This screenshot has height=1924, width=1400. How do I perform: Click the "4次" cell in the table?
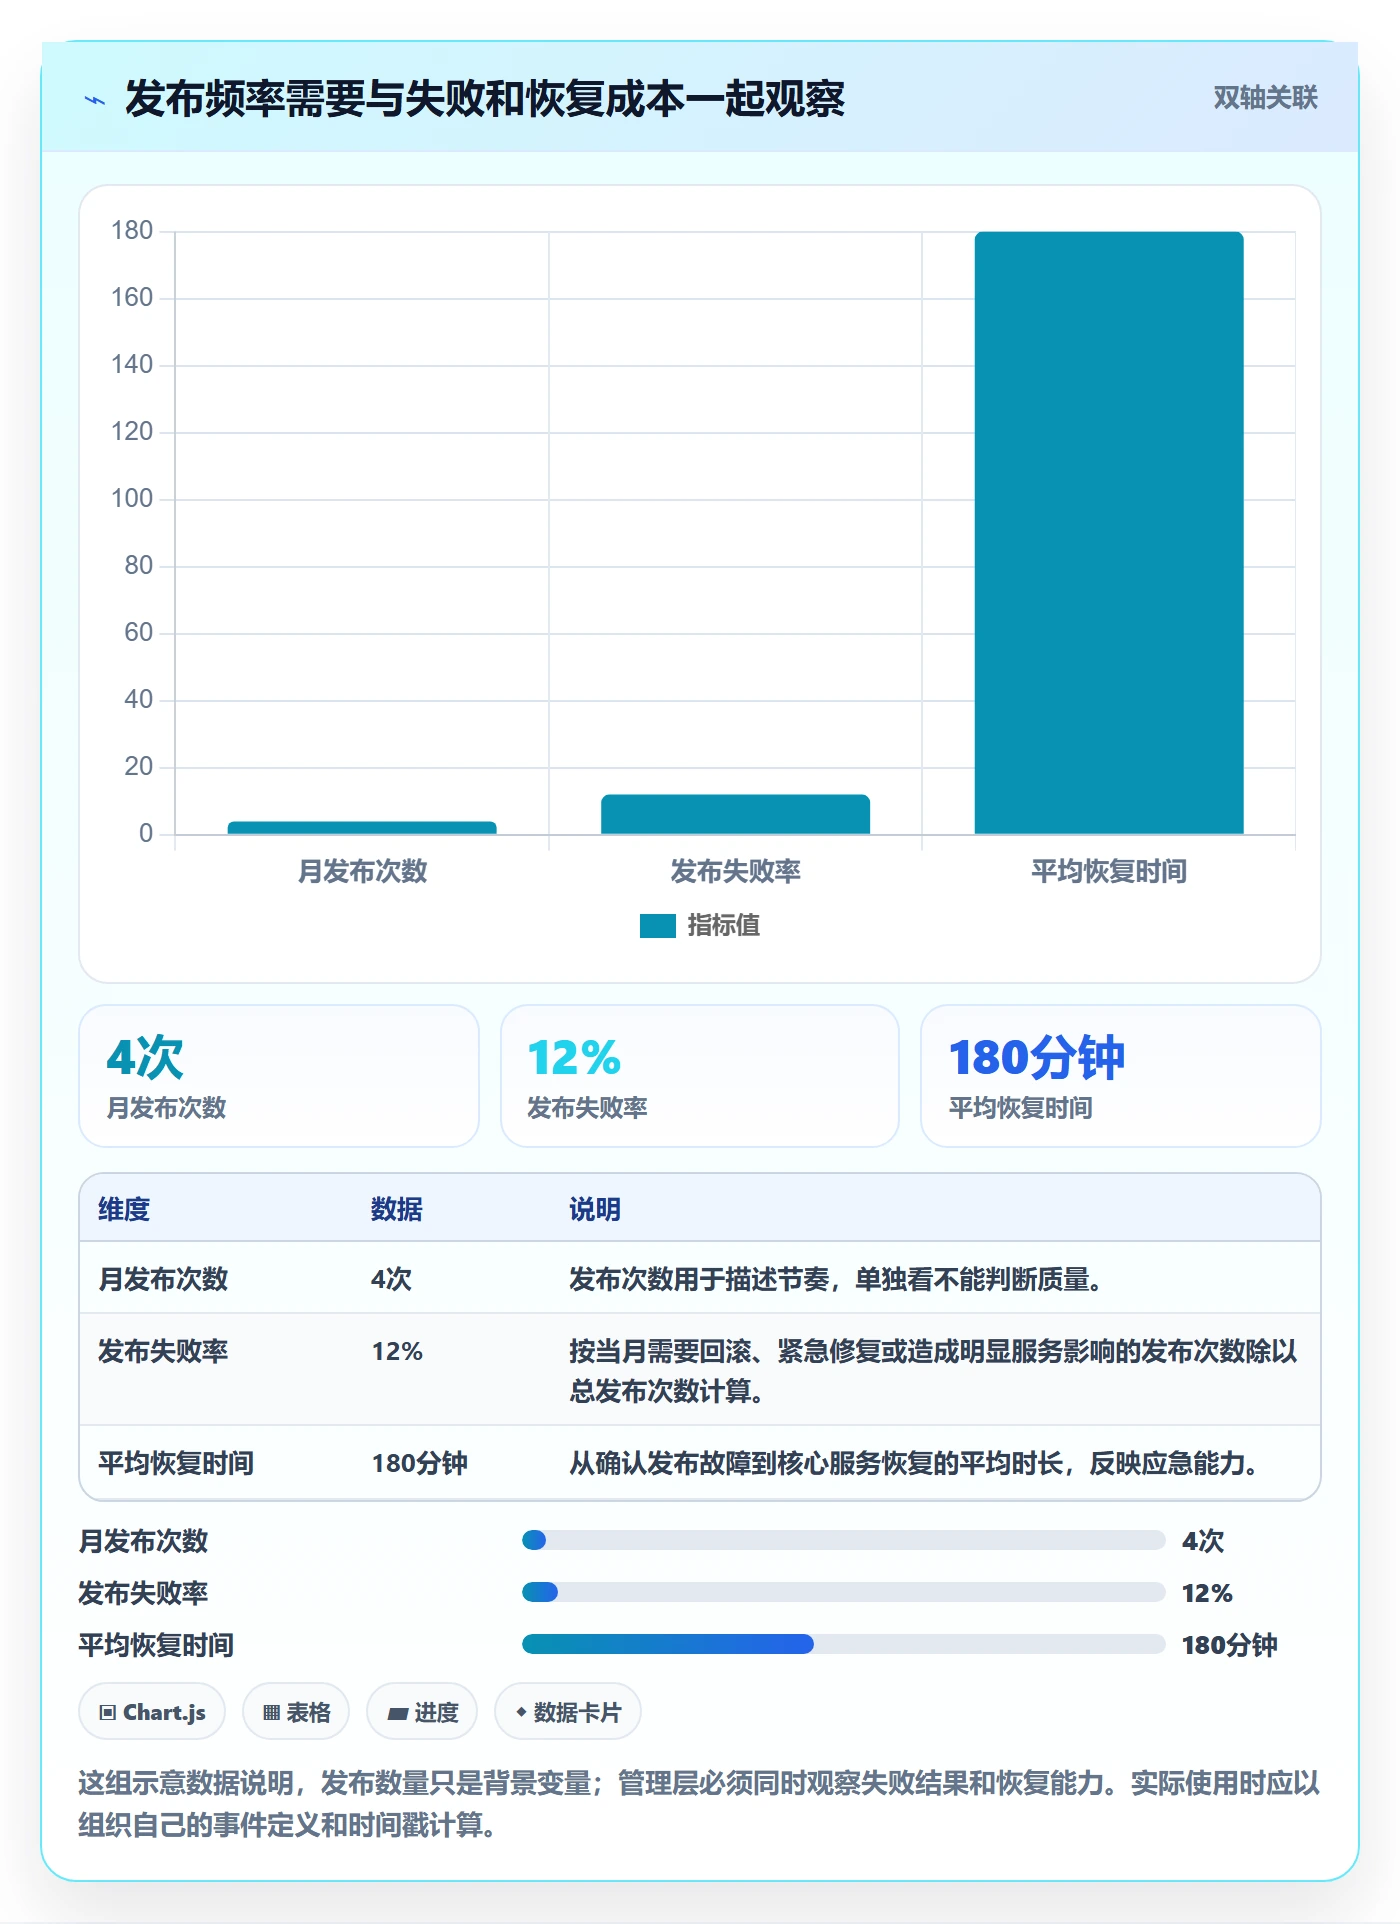pyautogui.click(x=392, y=1279)
